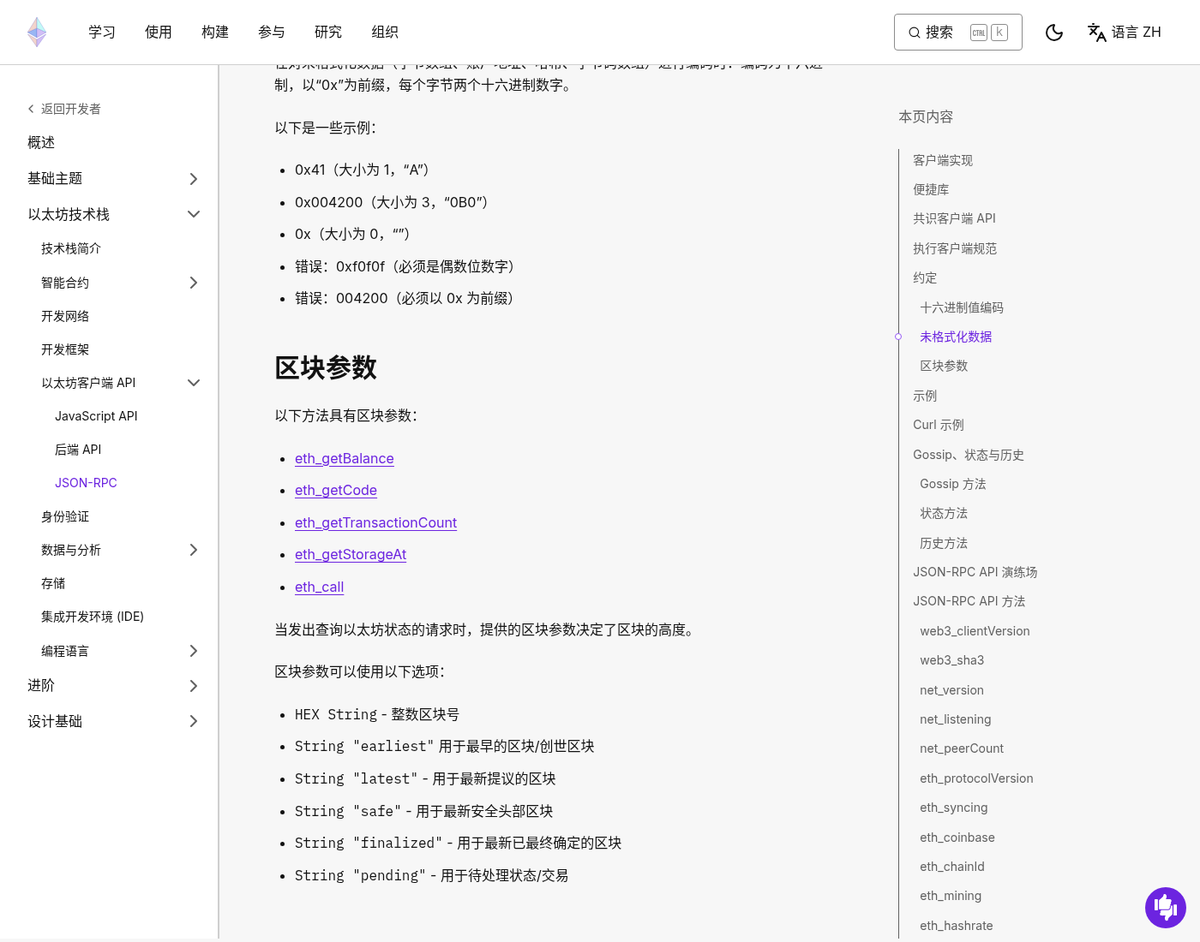Follow the eth_getBalance link
Screen dimensions: 1200x942
click(344, 458)
